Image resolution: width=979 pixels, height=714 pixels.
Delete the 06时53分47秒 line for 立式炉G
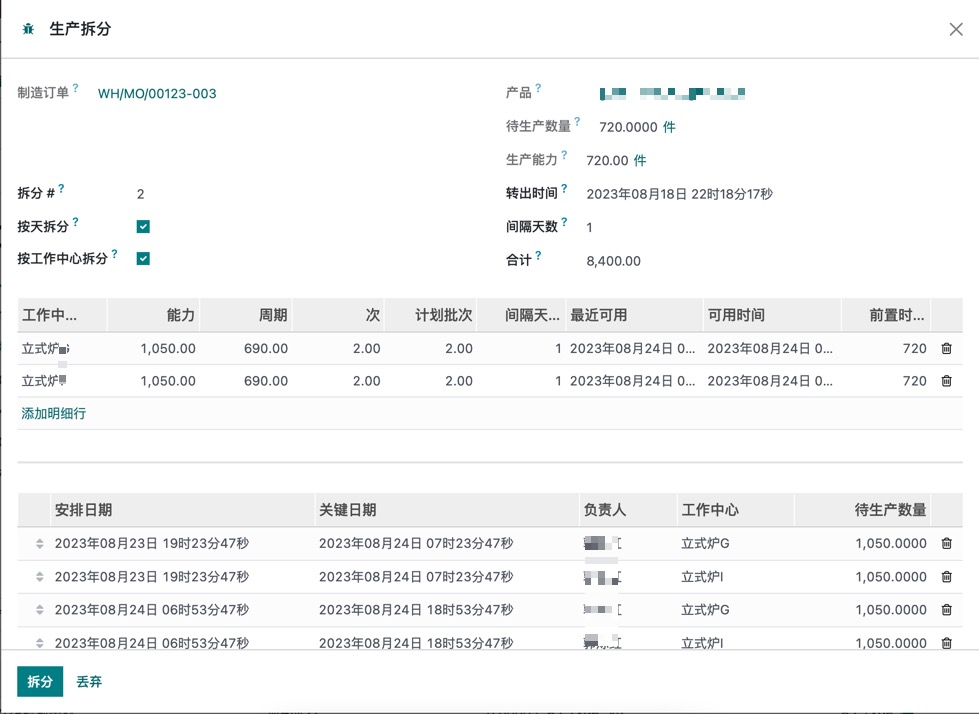[x=946, y=610]
